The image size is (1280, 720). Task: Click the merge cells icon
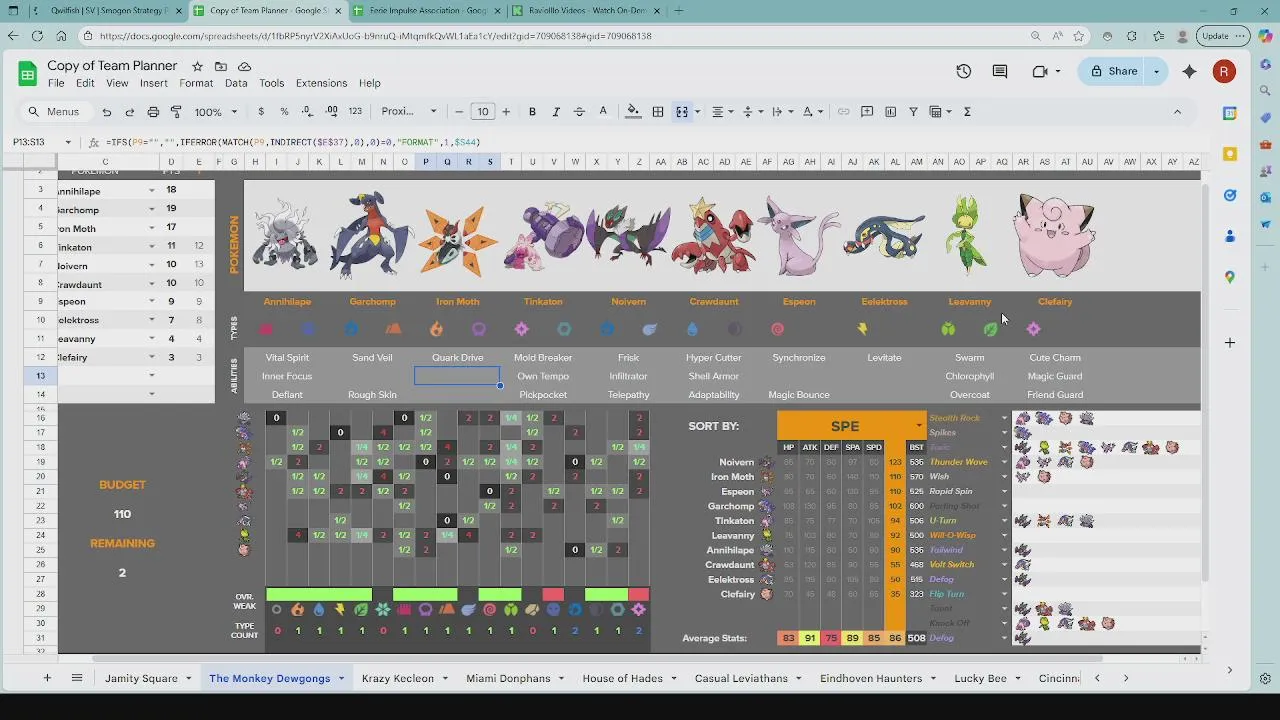[x=682, y=112]
